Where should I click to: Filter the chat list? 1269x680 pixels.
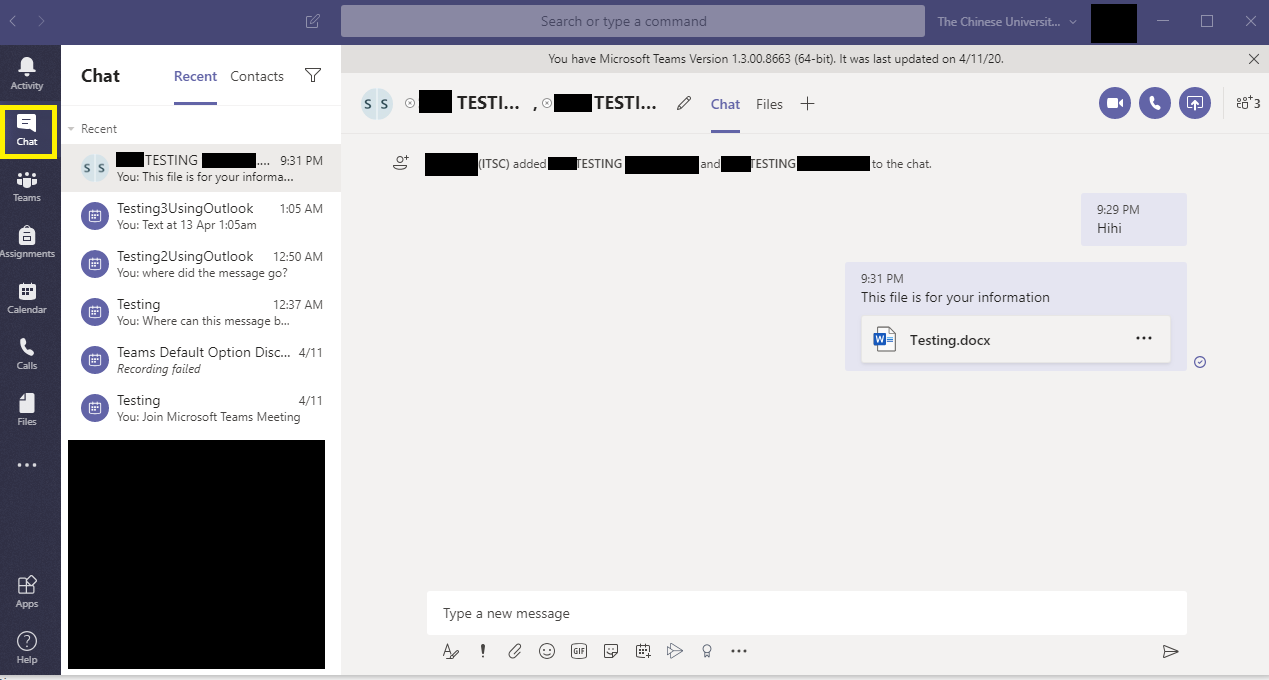(x=313, y=76)
